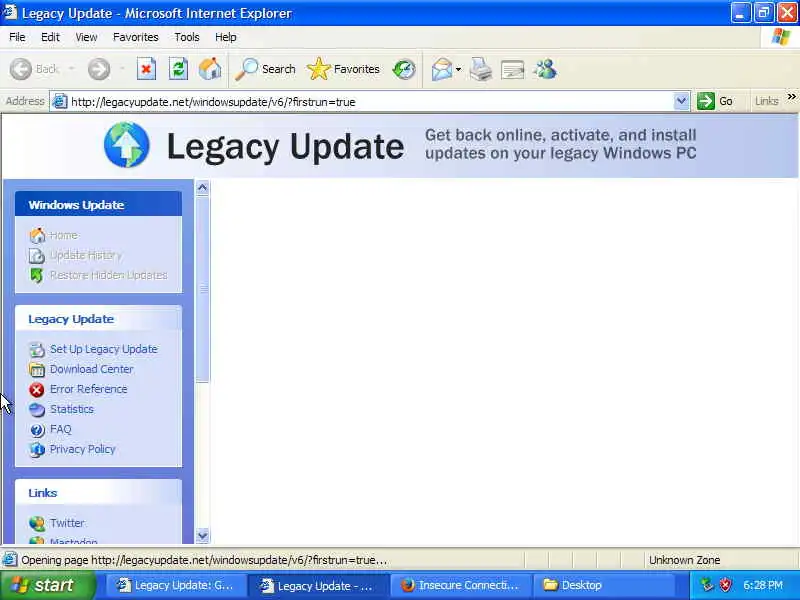The width and height of the screenshot is (800, 600).
Task: Click inside the address bar URL field
Action: coord(370,102)
